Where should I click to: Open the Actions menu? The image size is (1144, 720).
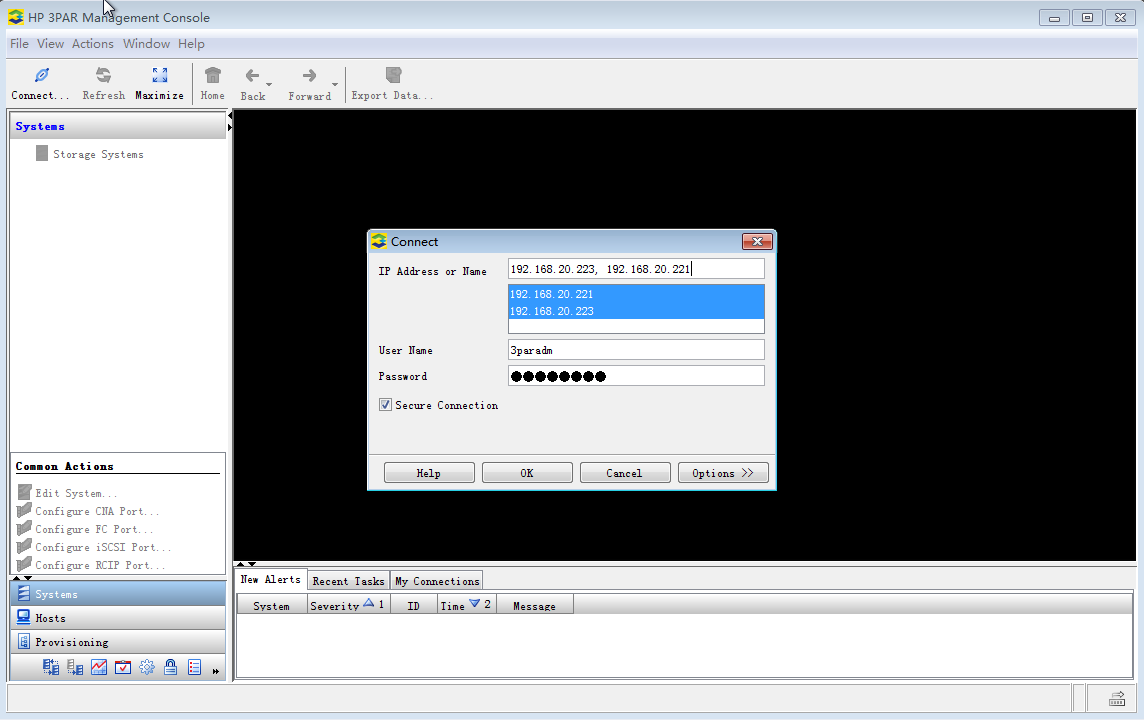point(93,44)
